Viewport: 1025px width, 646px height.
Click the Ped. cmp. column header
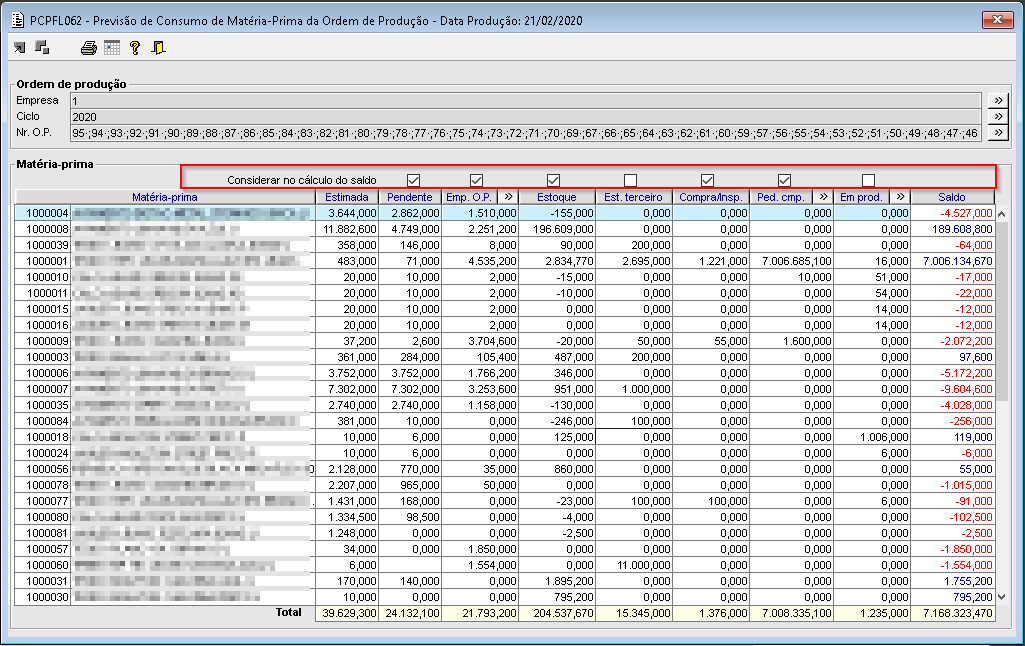click(781, 197)
